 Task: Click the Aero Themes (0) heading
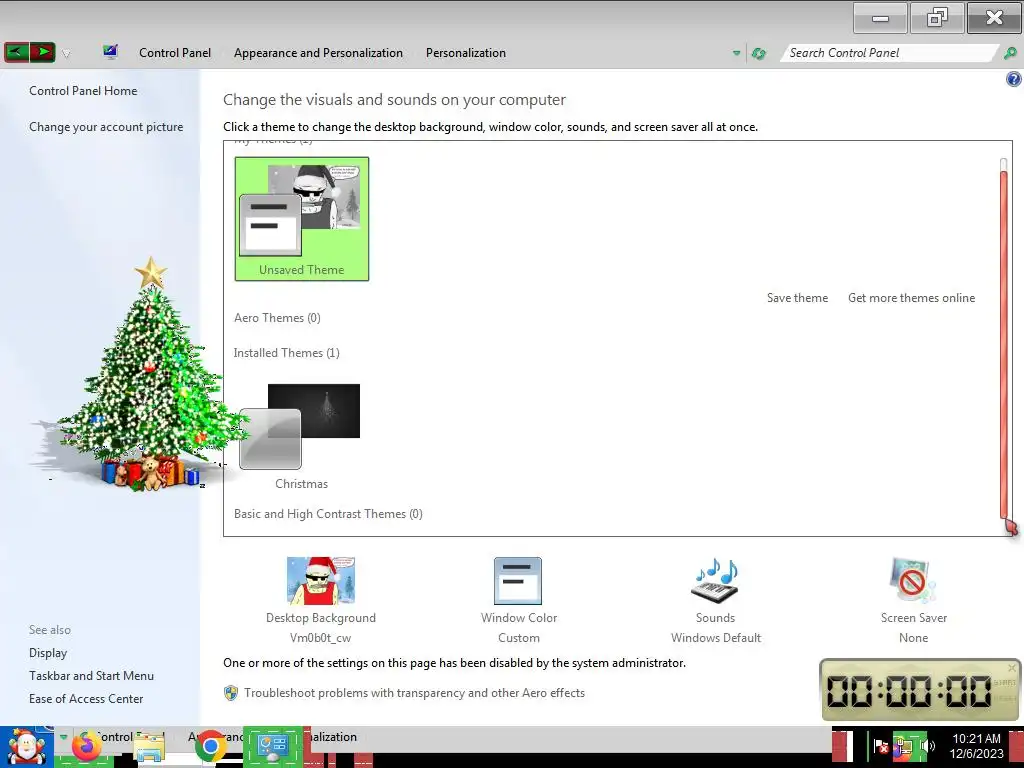pos(277,318)
